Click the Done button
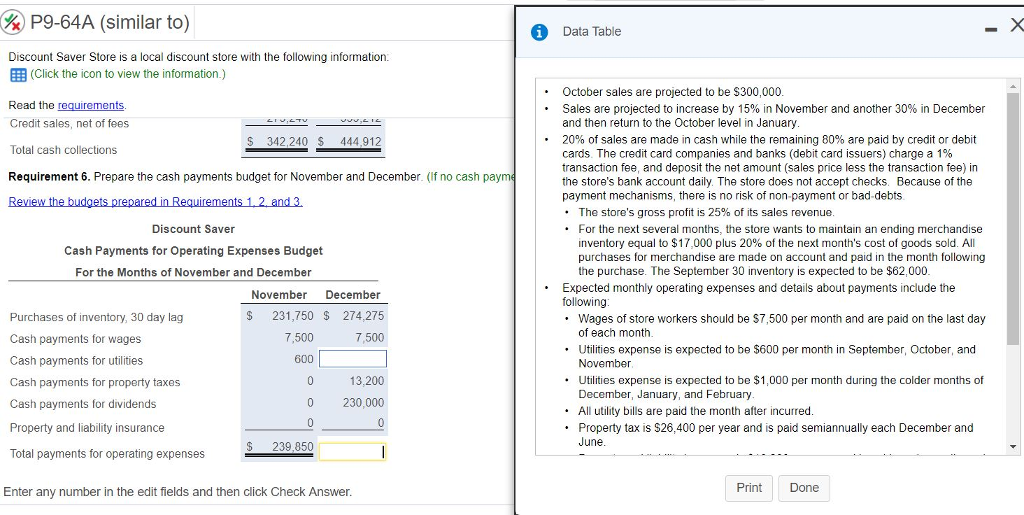 coord(803,488)
